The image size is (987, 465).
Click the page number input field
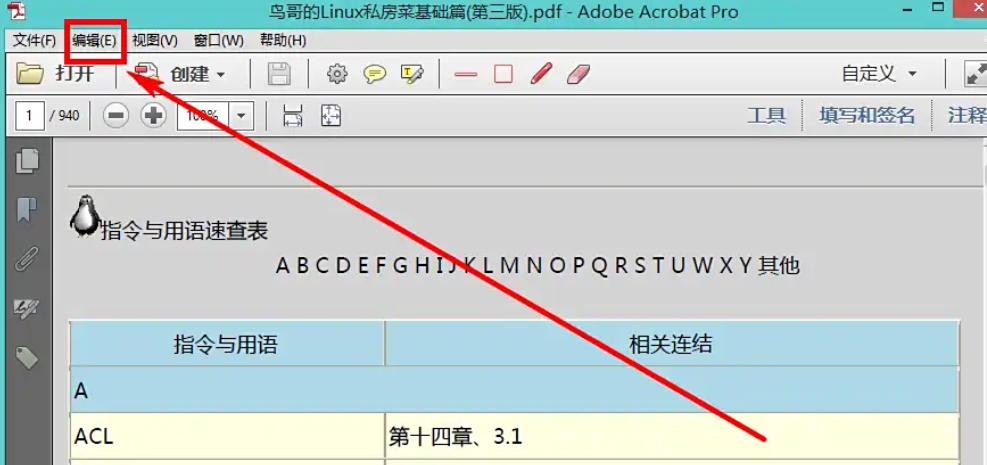[x=30, y=116]
